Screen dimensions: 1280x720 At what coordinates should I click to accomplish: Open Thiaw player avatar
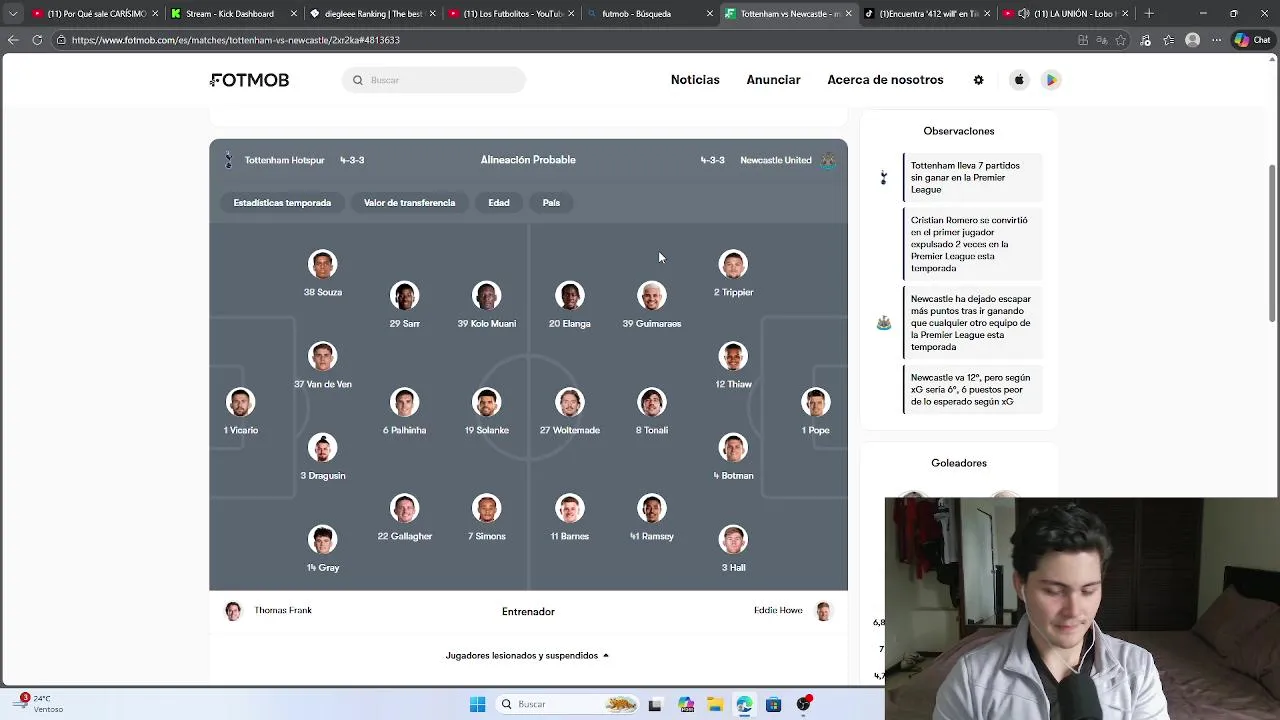pyautogui.click(x=733, y=356)
